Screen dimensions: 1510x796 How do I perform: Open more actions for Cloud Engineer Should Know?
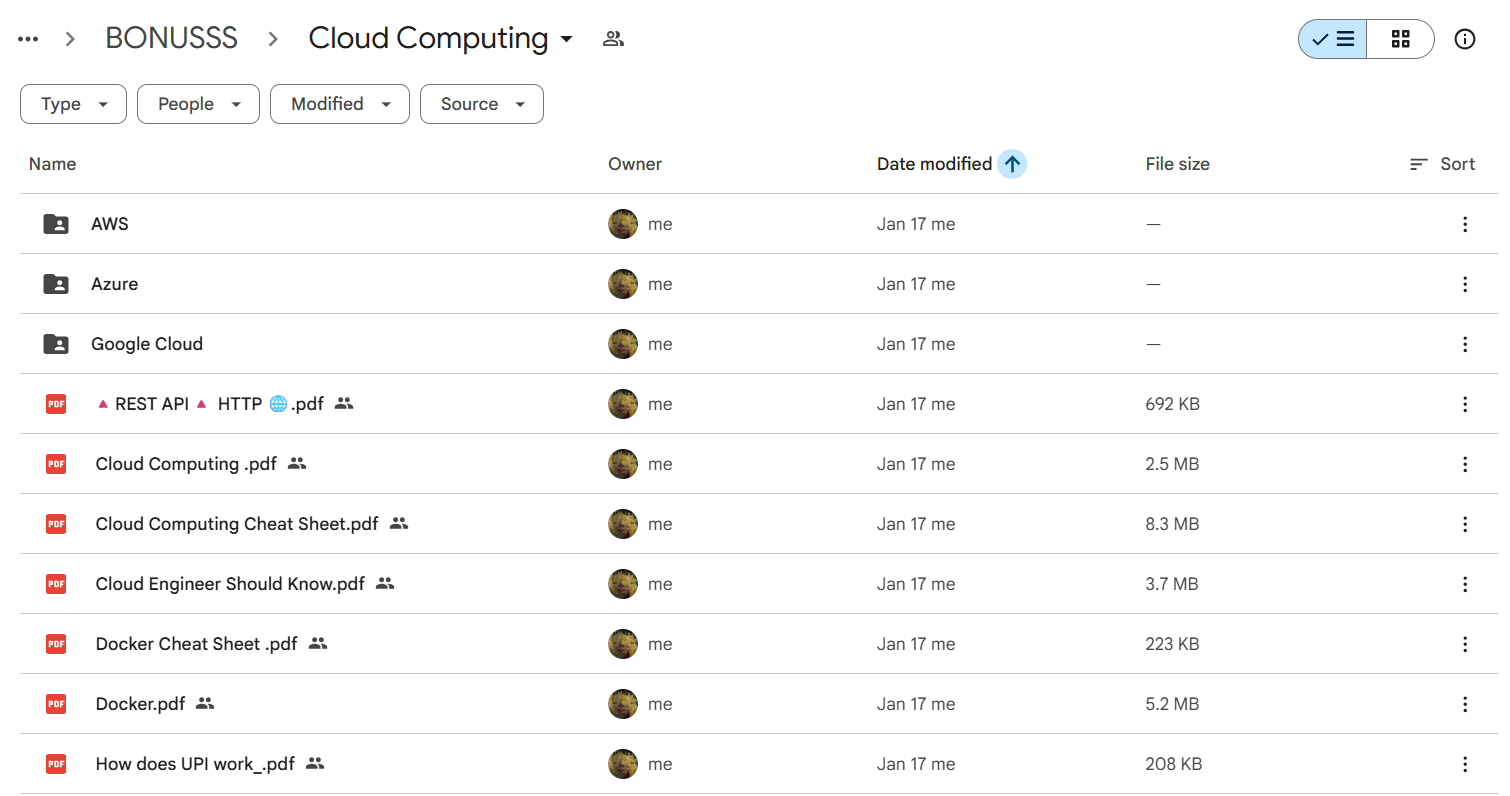(1465, 584)
